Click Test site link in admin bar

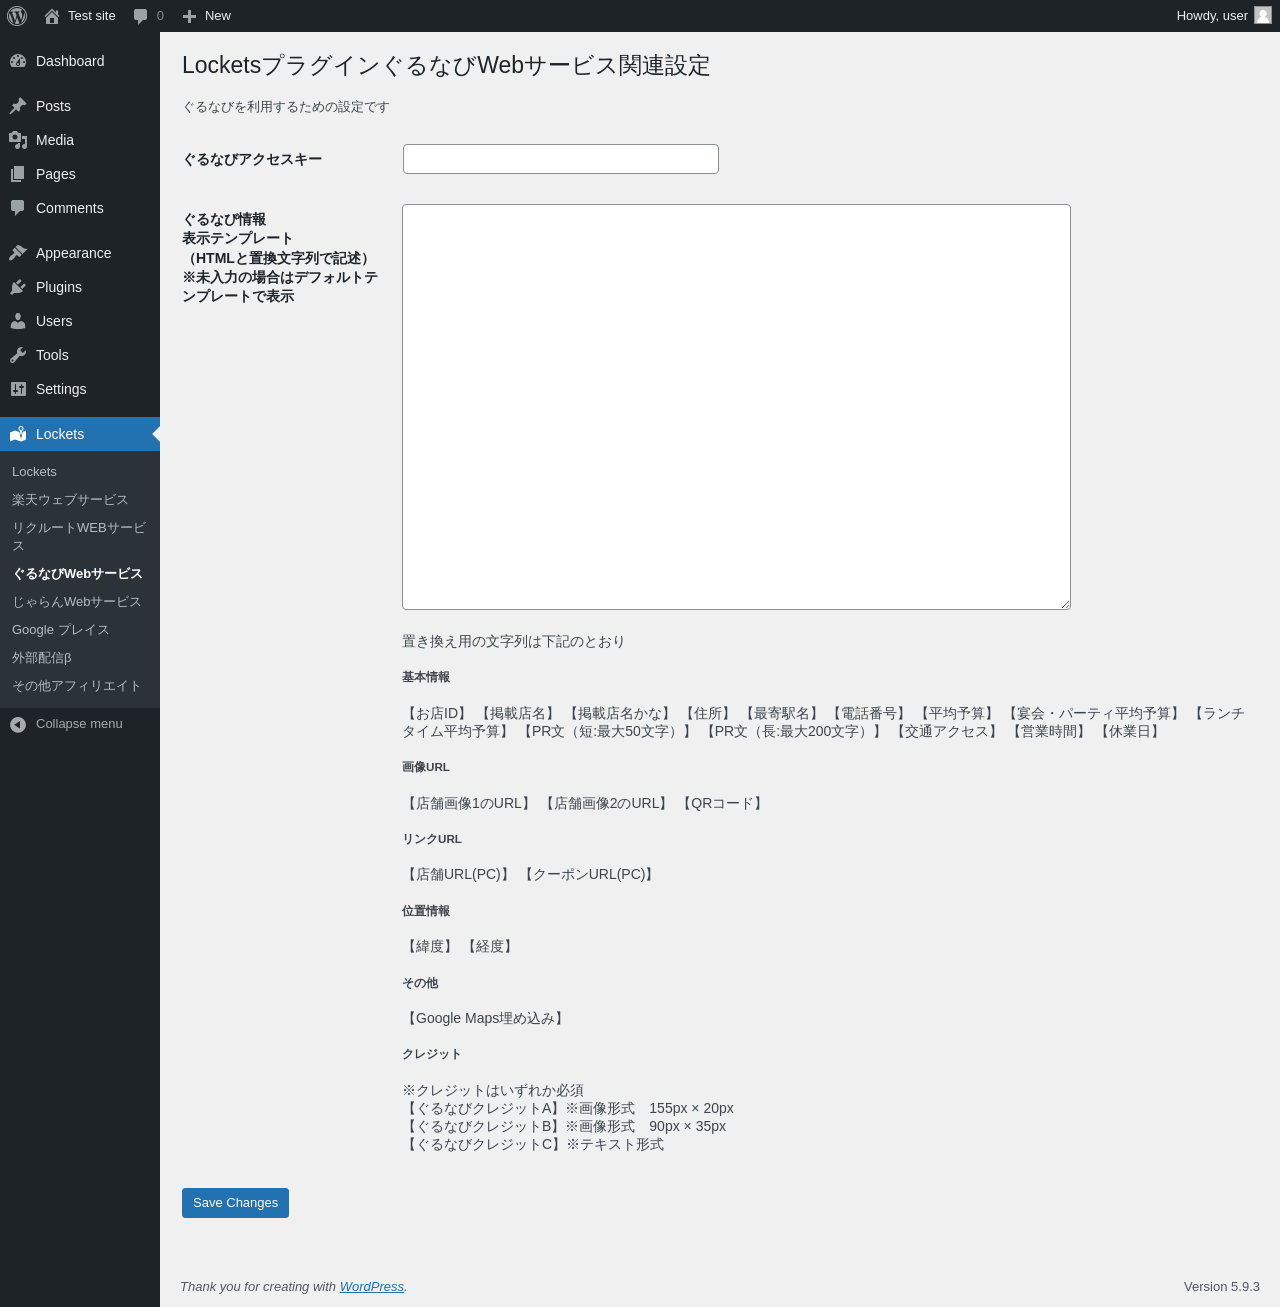click(92, 16)
